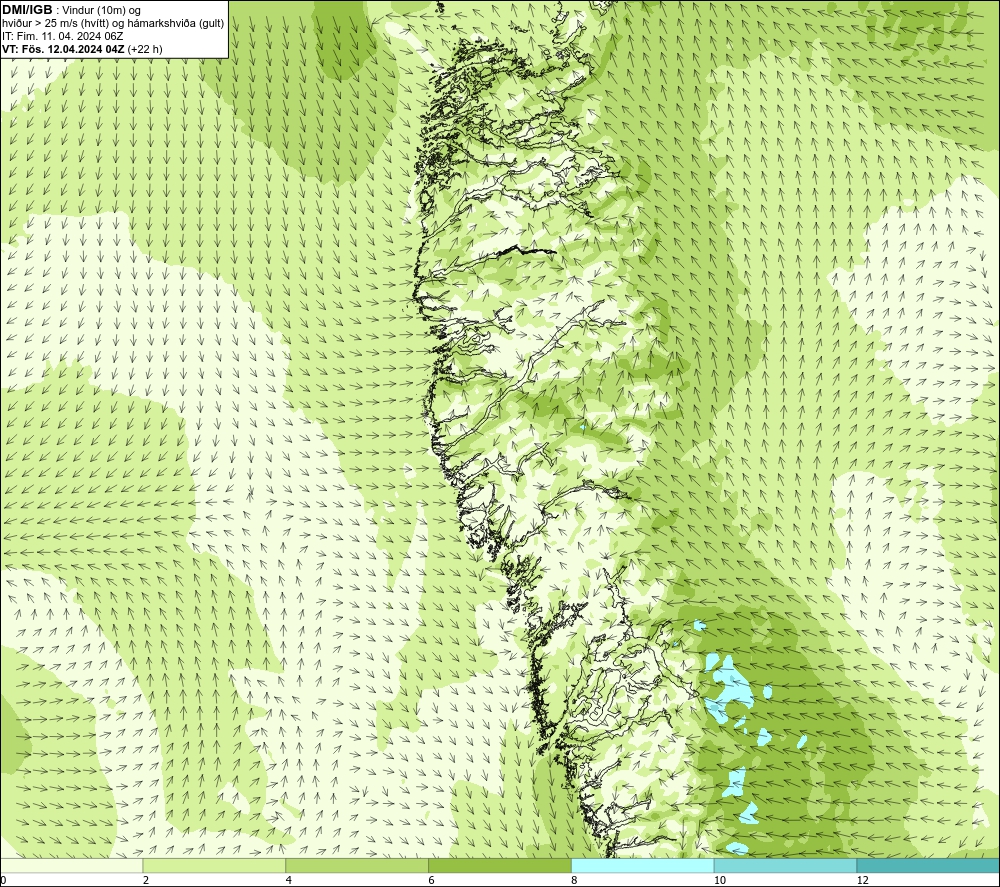This screenshot has height=887, width=1000.
Task: Click the legend scale label "10"
Action: point(720,881)
